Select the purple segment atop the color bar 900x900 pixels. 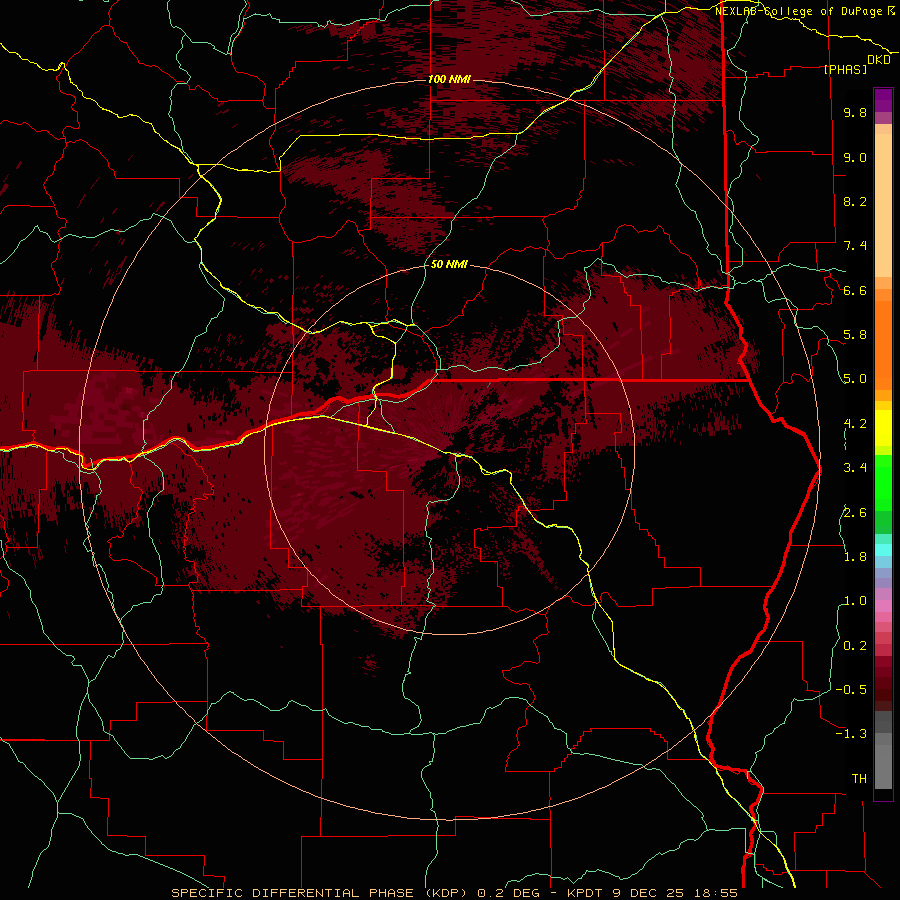(883, 100)
